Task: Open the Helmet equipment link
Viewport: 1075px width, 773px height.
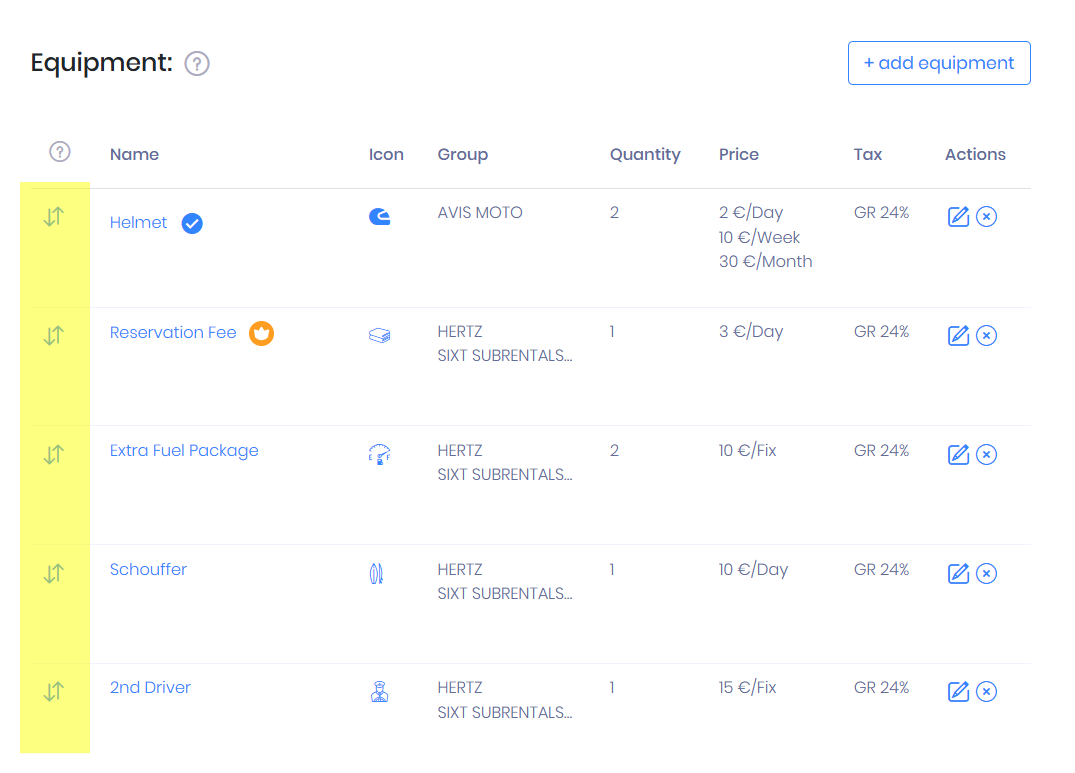Action: click(x=138, y=222)
